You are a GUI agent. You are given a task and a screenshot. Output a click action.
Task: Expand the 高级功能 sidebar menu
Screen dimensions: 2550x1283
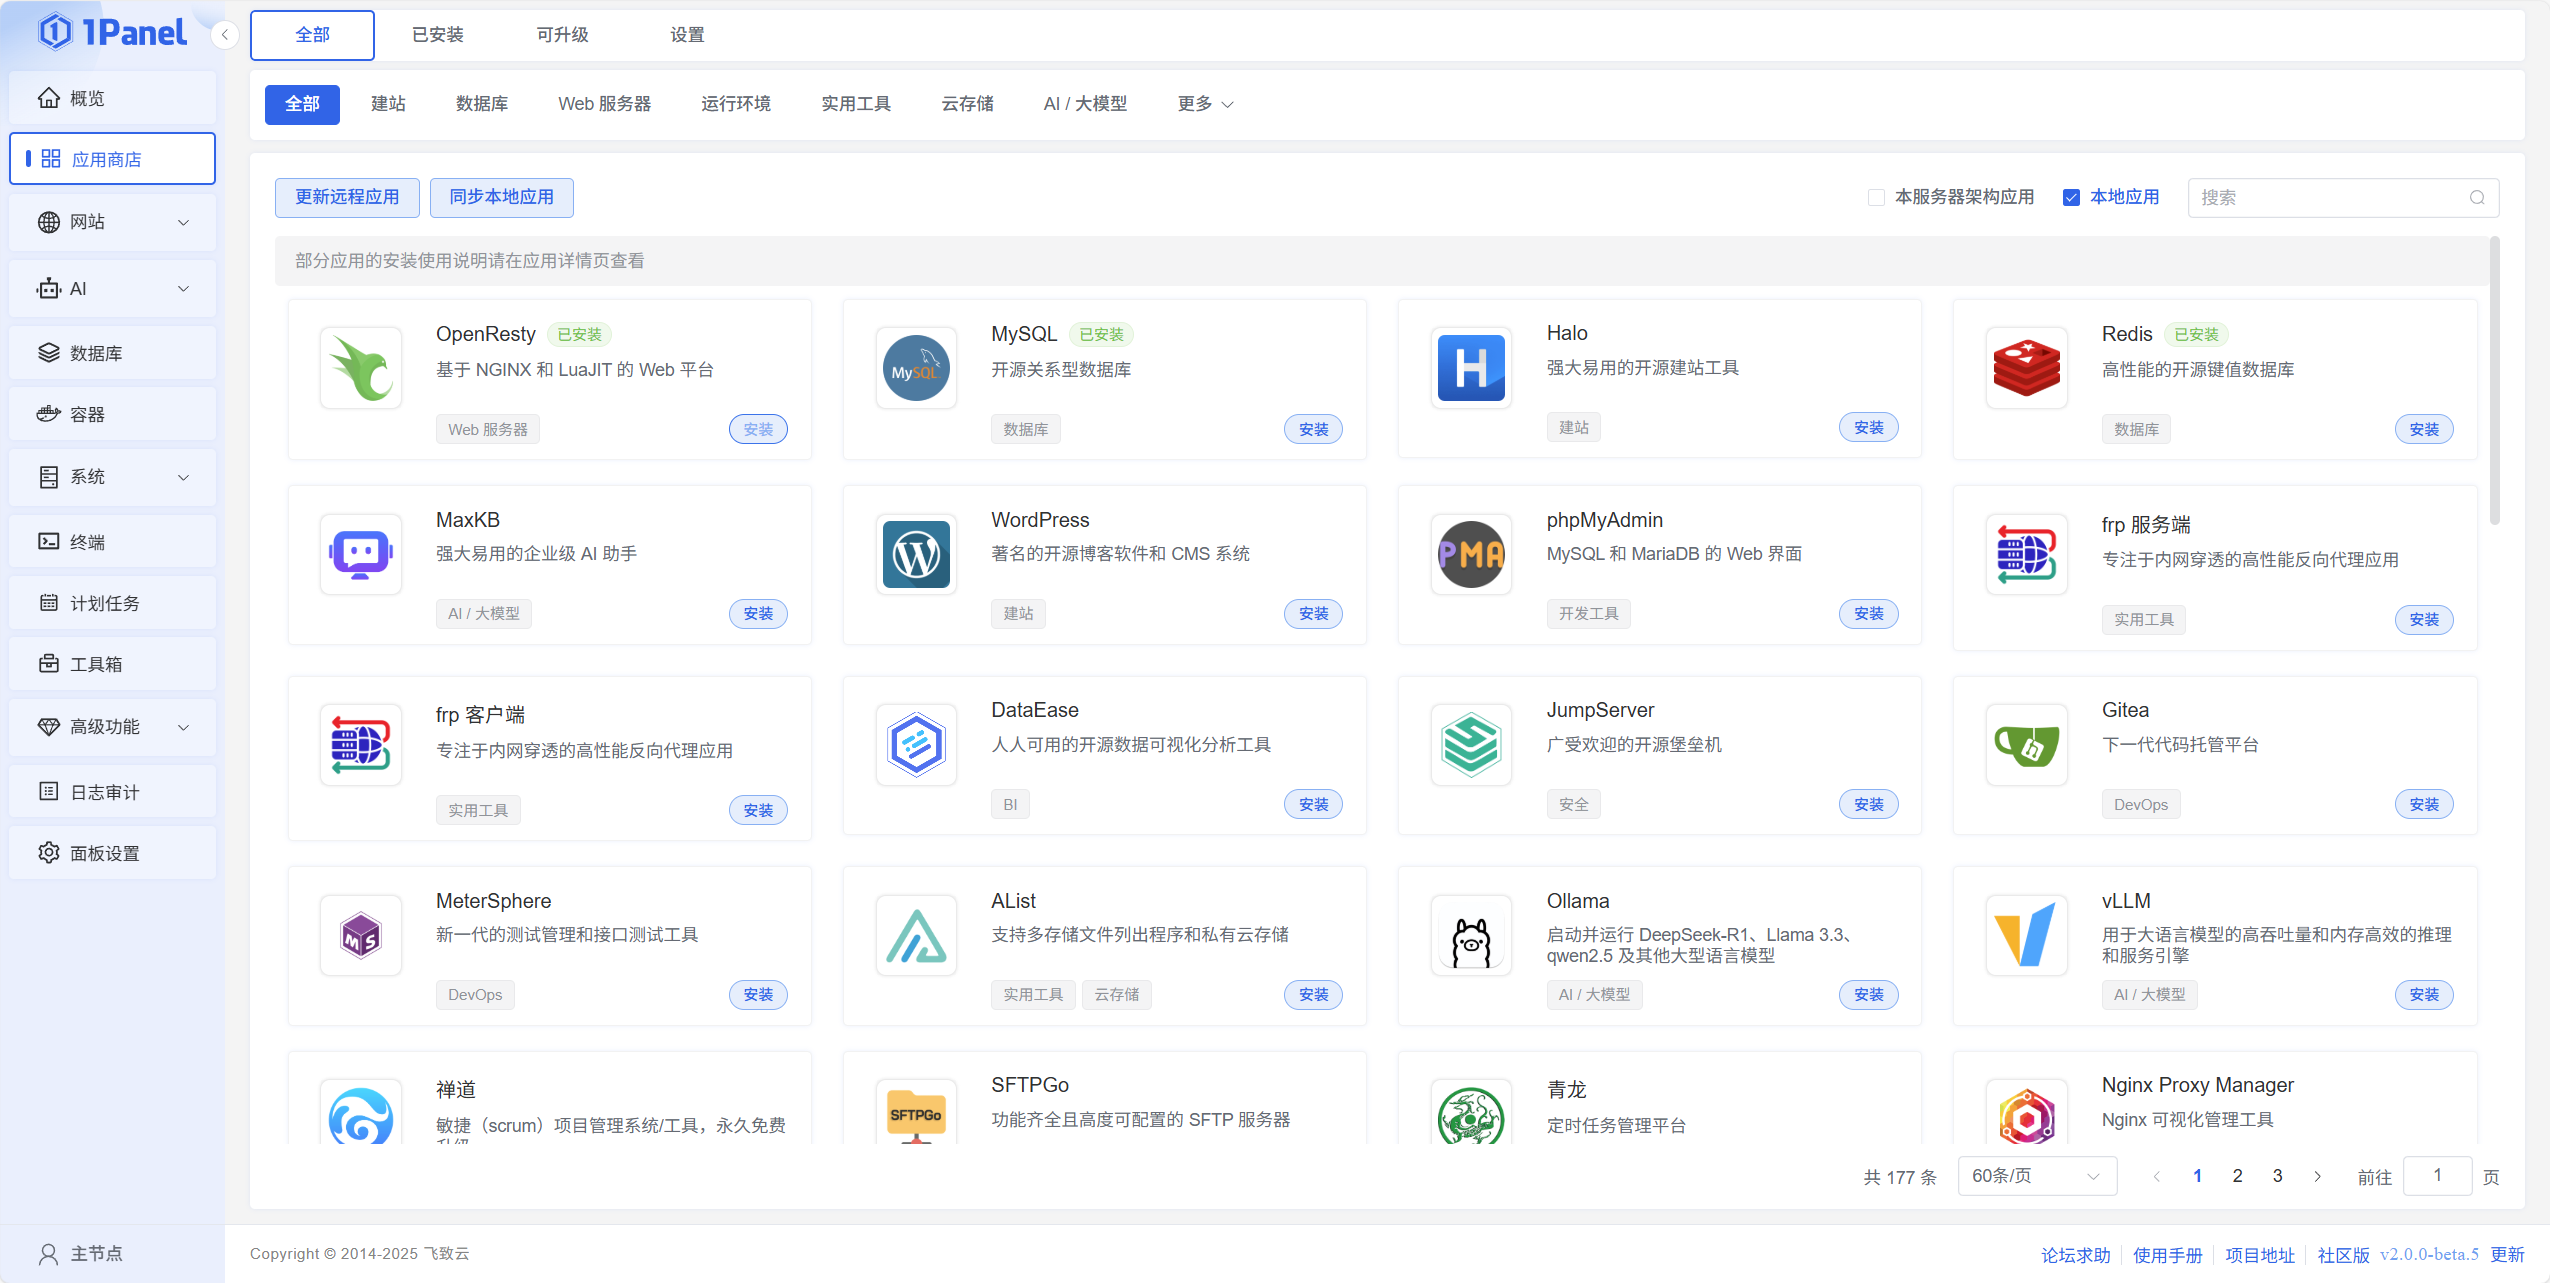[x=112, y=727]
